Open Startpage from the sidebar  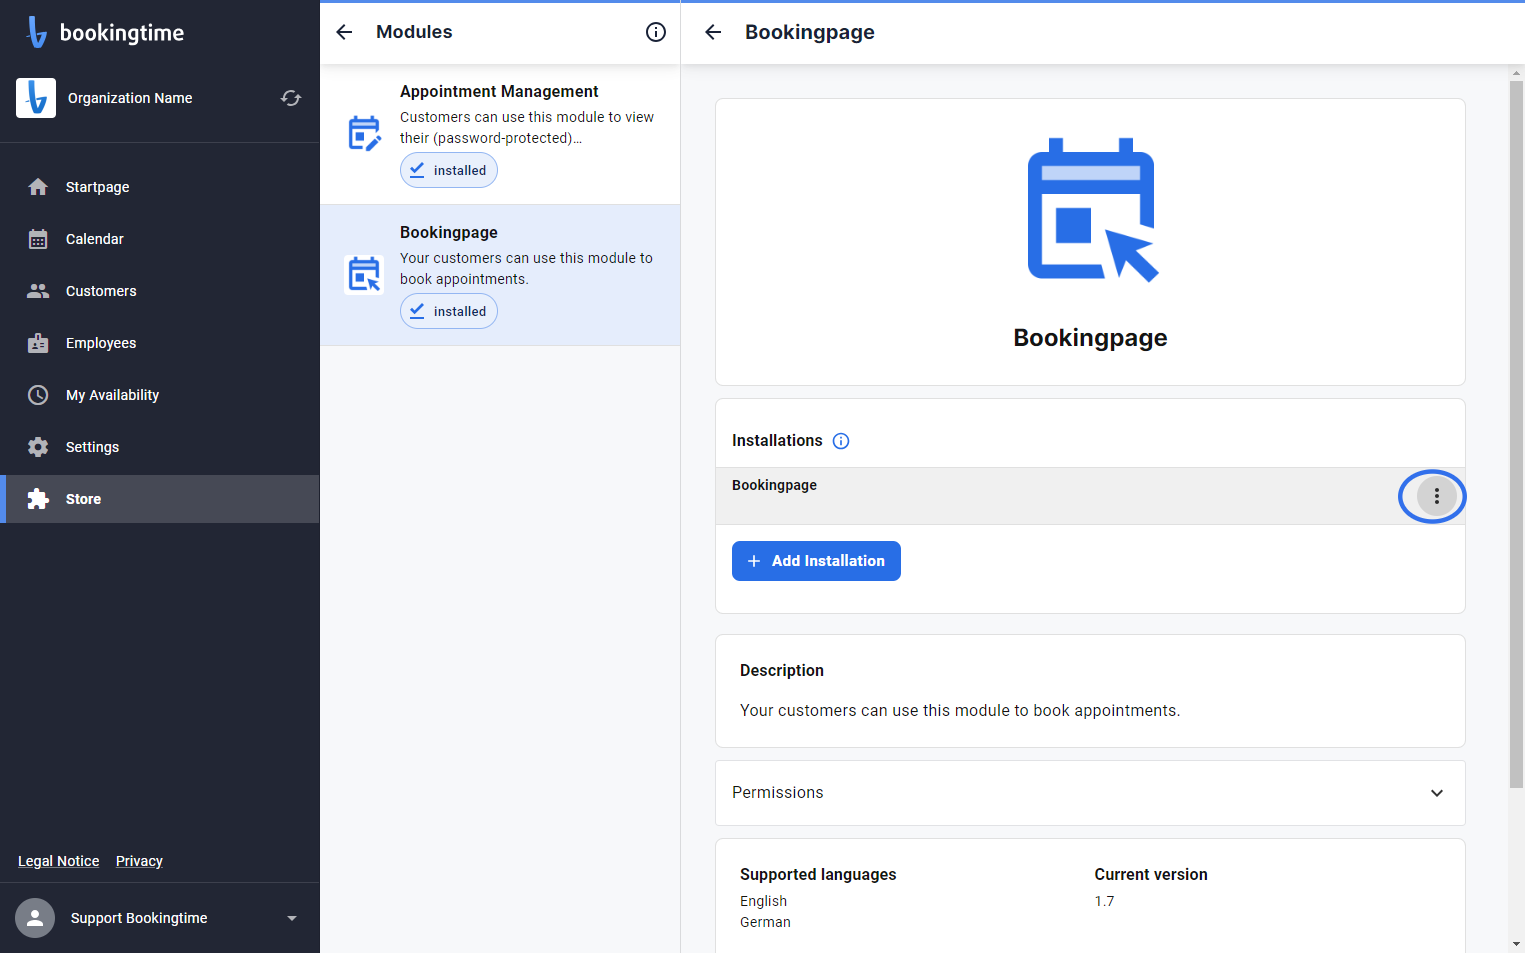pos(160,187)
